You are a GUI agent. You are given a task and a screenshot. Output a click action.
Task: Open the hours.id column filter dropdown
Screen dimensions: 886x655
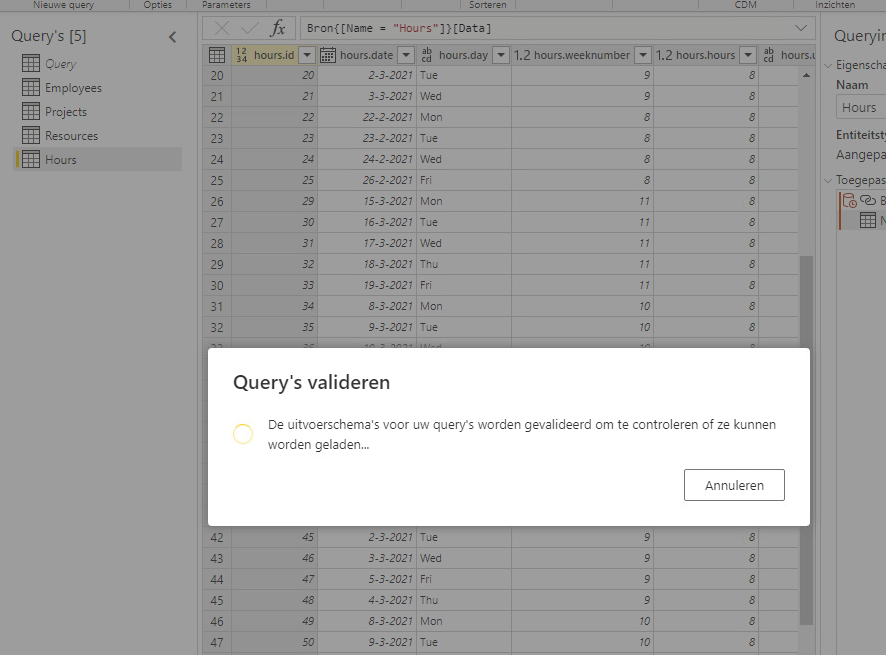(x=307, y=55)
